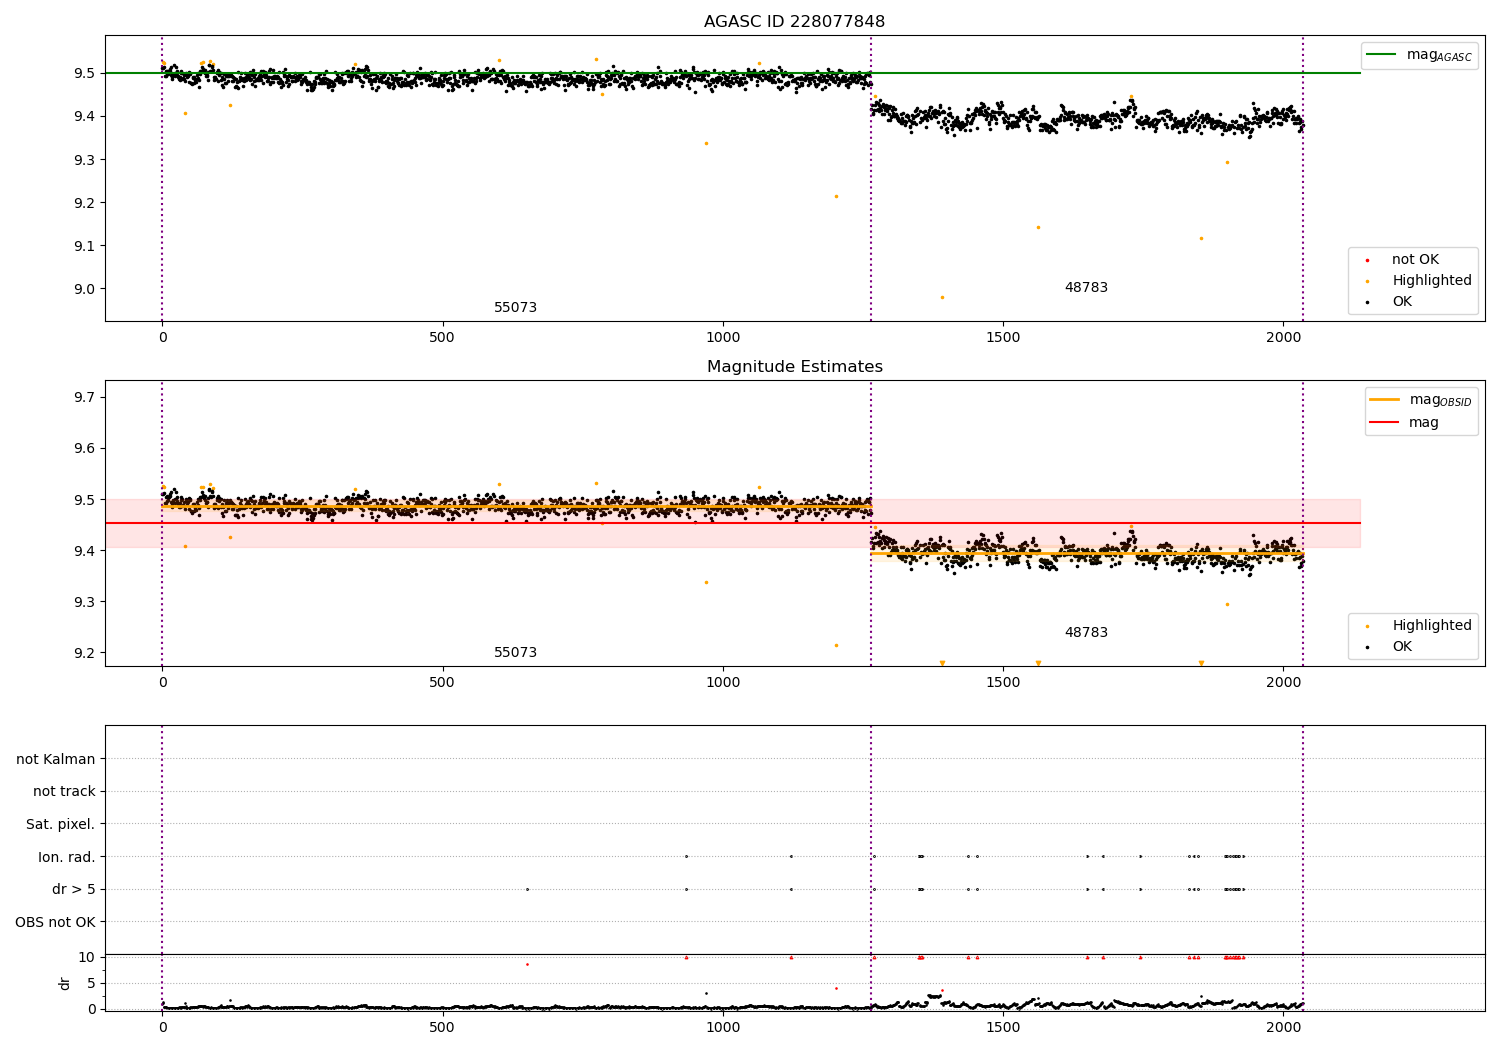The width and height of the screenshot is (1500, 1050).
Task: Click the 'OK' legend entry in top plot
Action: coord(1402,302)
